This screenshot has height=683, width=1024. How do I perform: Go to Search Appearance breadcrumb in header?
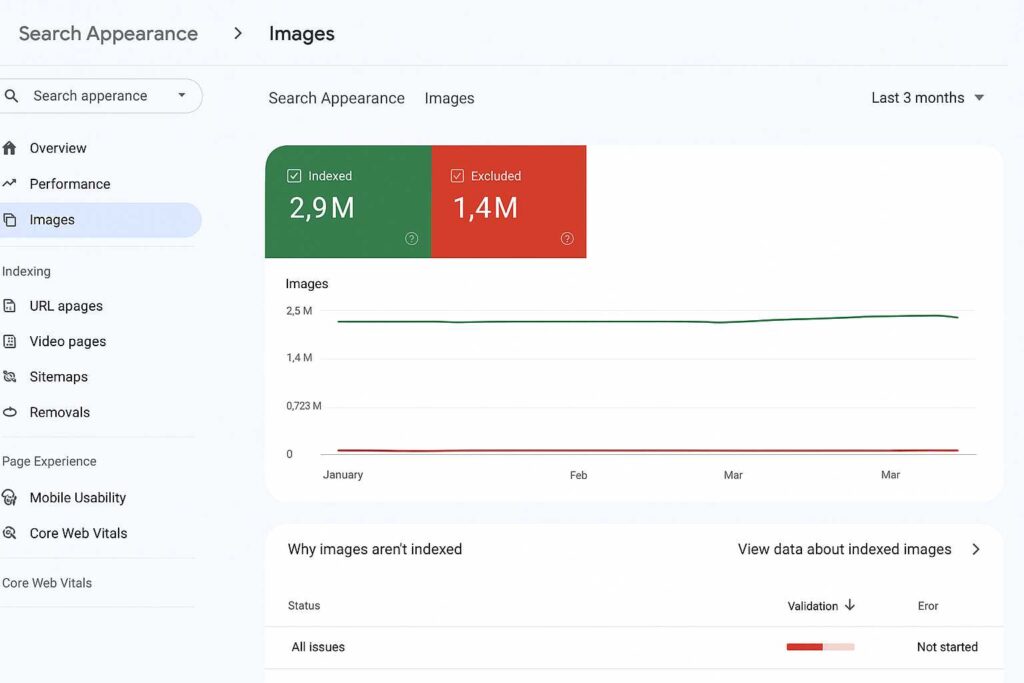(108, 33)
